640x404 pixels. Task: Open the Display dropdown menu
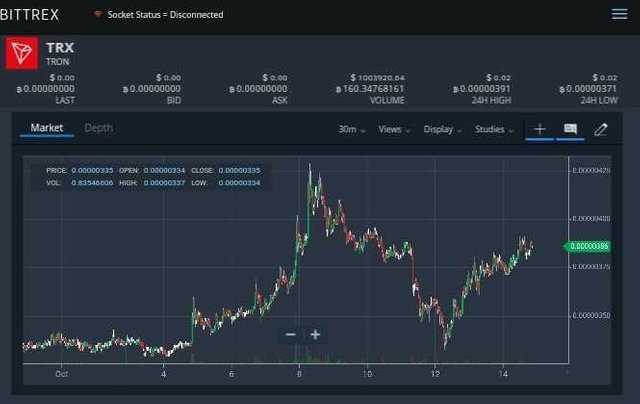pos(442,129)
